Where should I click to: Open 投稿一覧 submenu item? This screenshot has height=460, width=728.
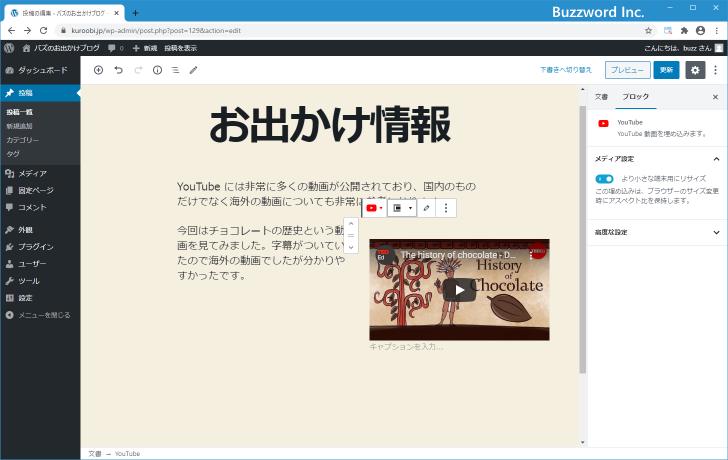20,112
